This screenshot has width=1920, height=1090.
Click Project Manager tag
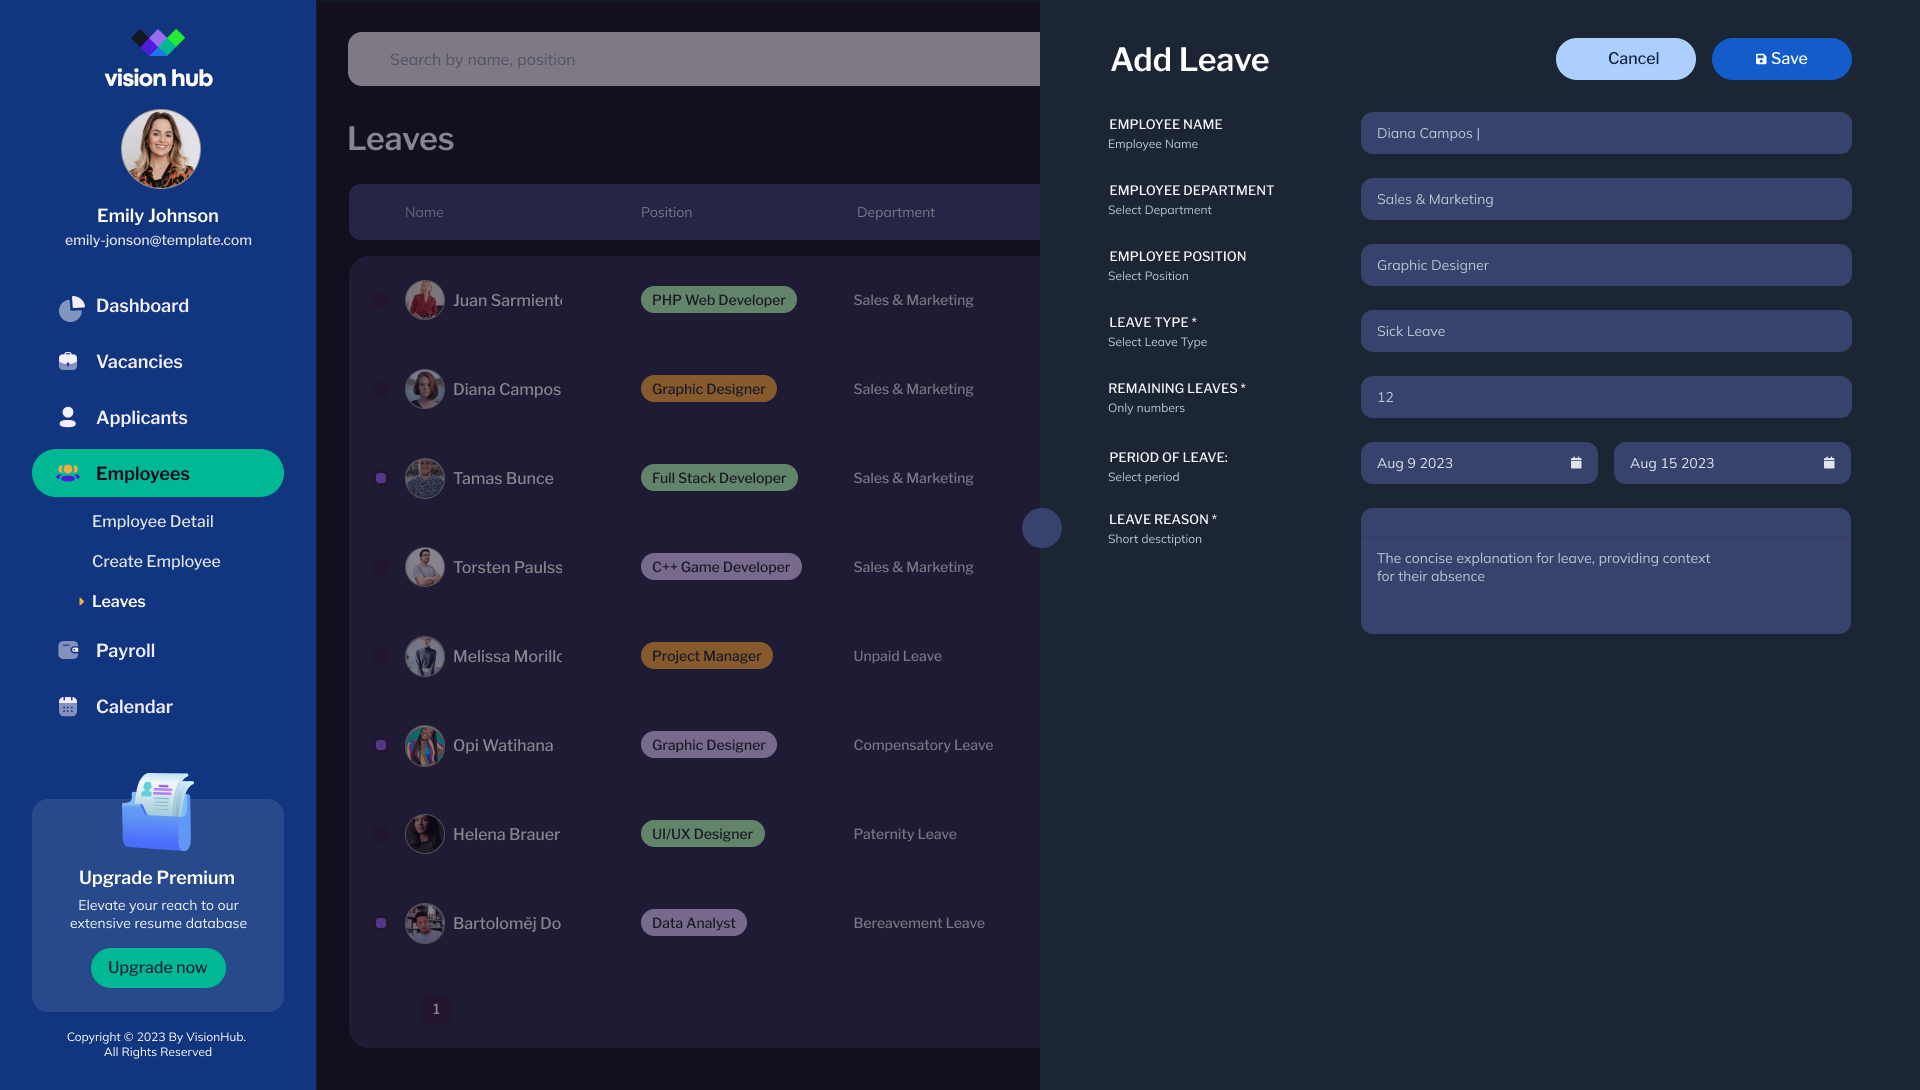[x=707, y=656]
